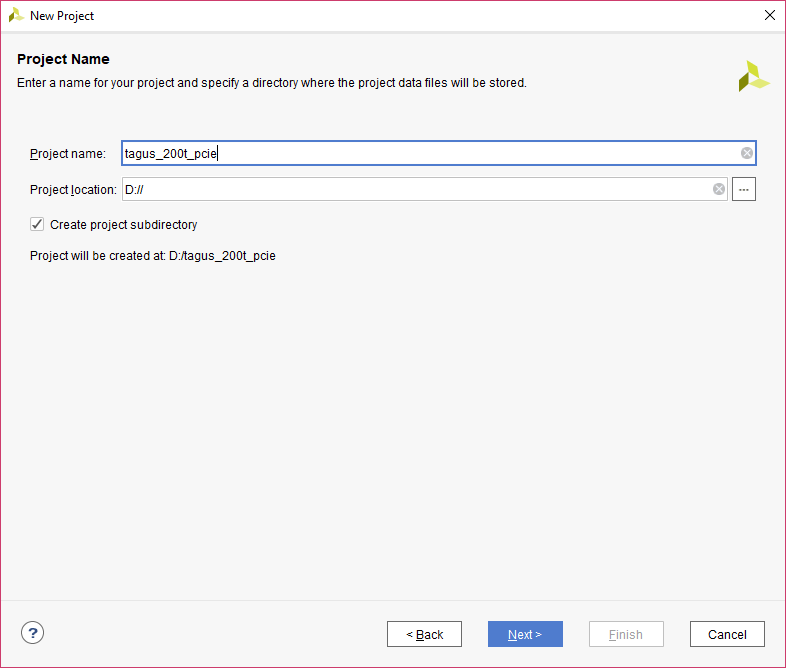
Task: Focus the Project location input field
Action: click(x=415, y=189)
